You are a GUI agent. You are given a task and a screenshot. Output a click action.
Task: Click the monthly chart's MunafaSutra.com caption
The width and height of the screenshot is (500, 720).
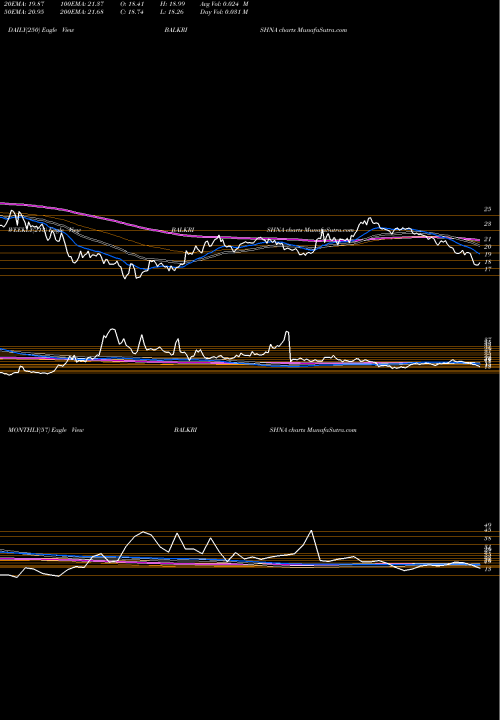pyautogui.click(x=313, y=430)
